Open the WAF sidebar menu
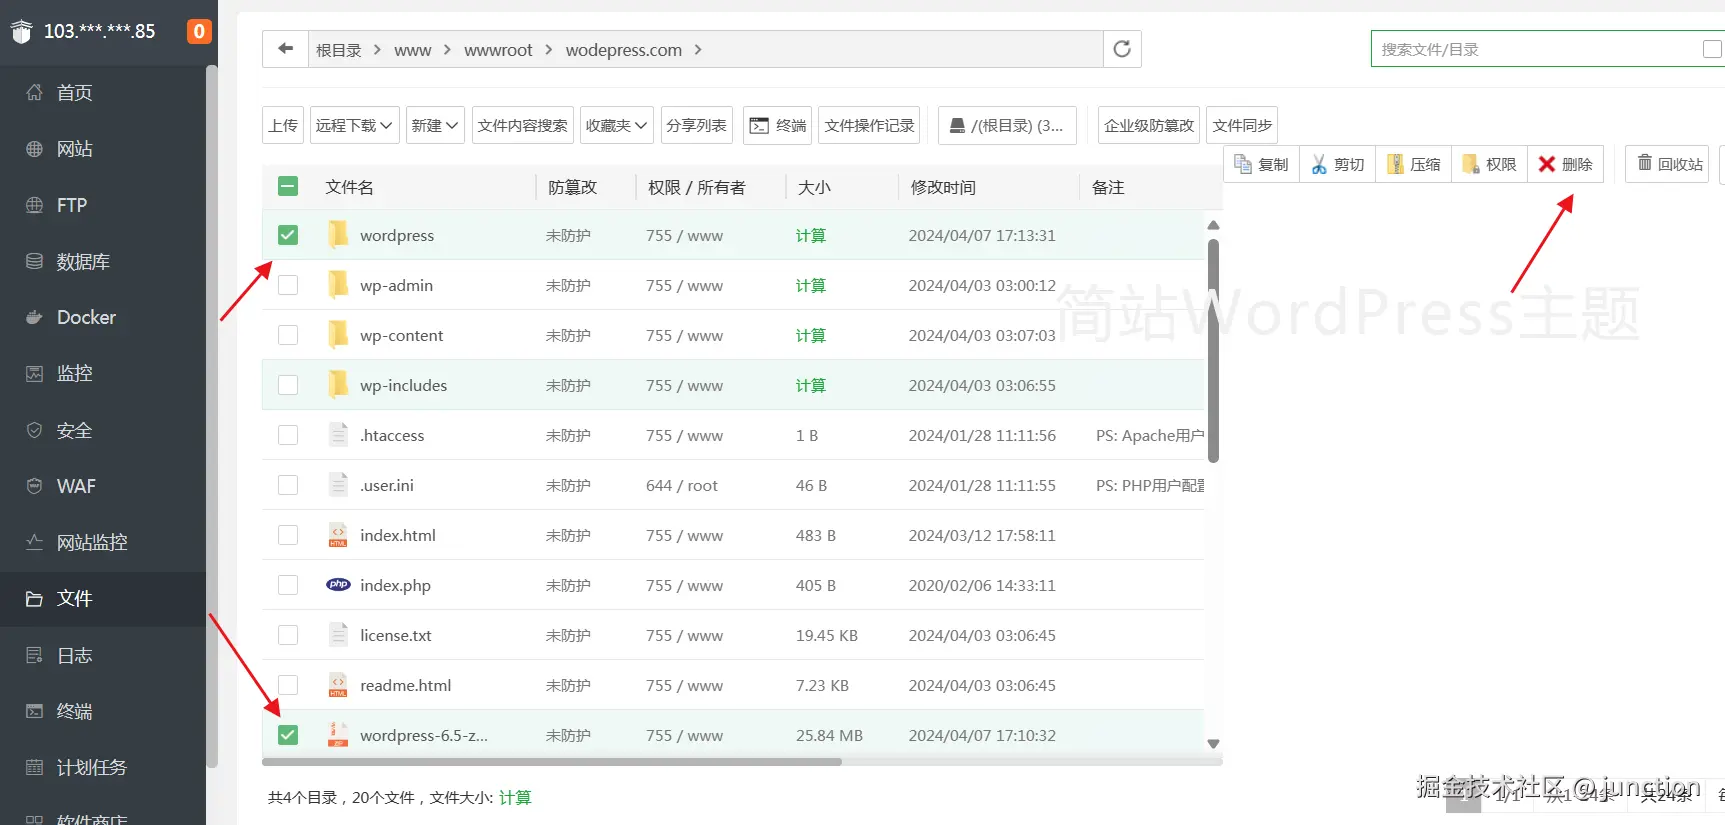1725x825 pixels. coord(103,486)
